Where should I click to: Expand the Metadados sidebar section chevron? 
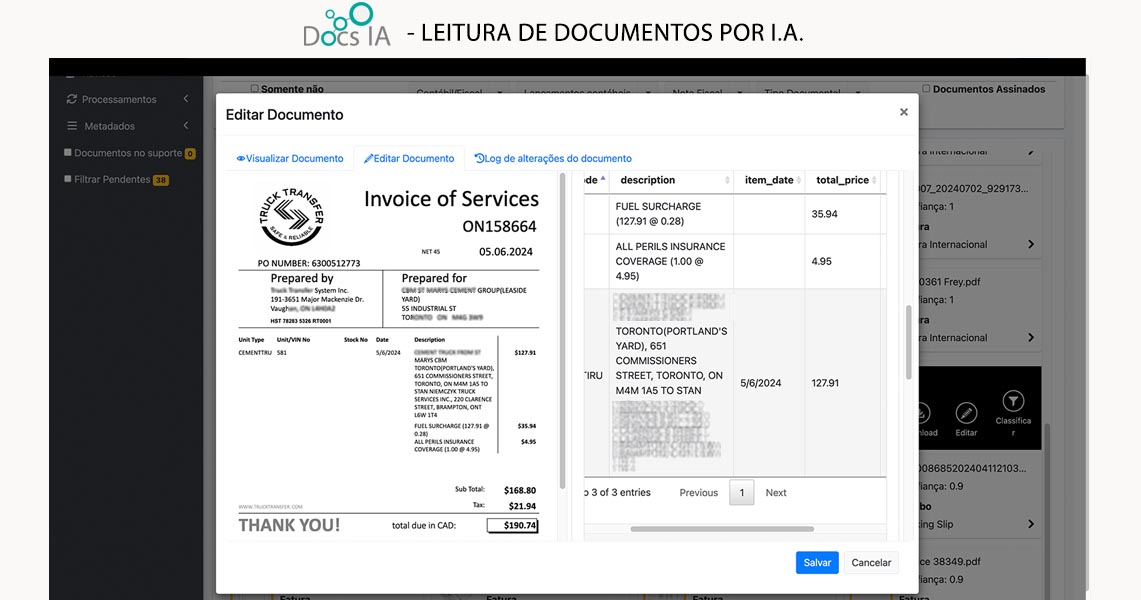(x=186, y=126)
